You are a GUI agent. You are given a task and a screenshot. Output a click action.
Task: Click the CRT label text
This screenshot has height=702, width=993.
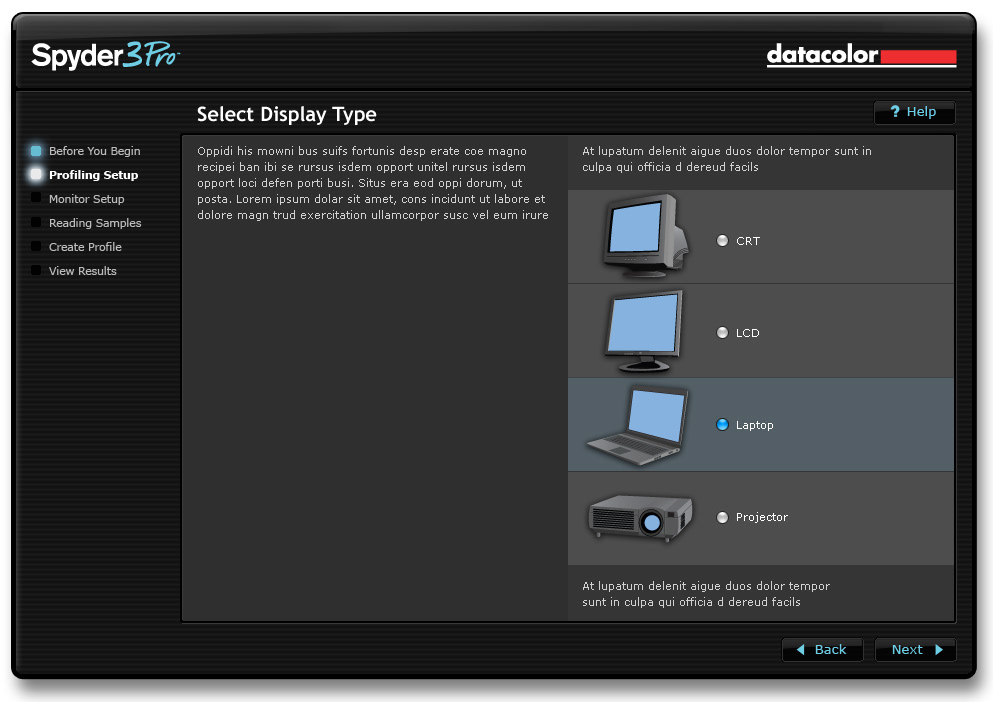(747, 241)
